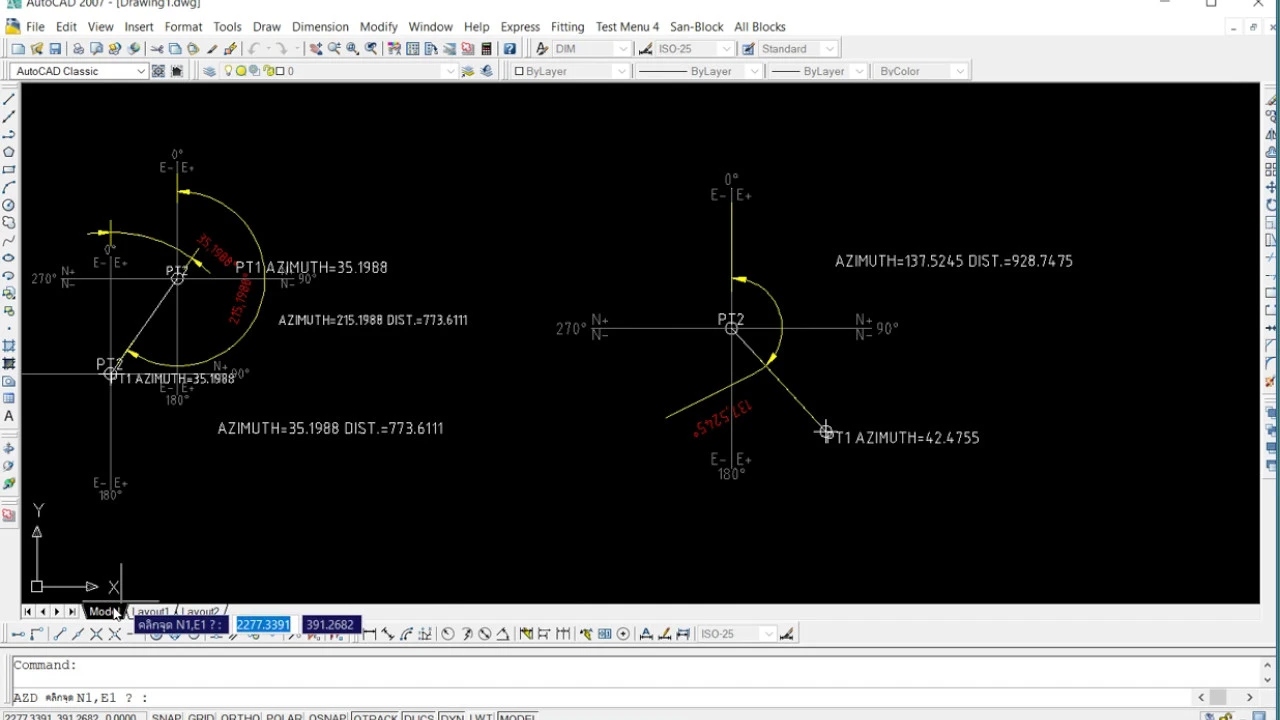Open the Properties palette icon
Viewport: 1280px width, 720px height.
tap(394, 49)
